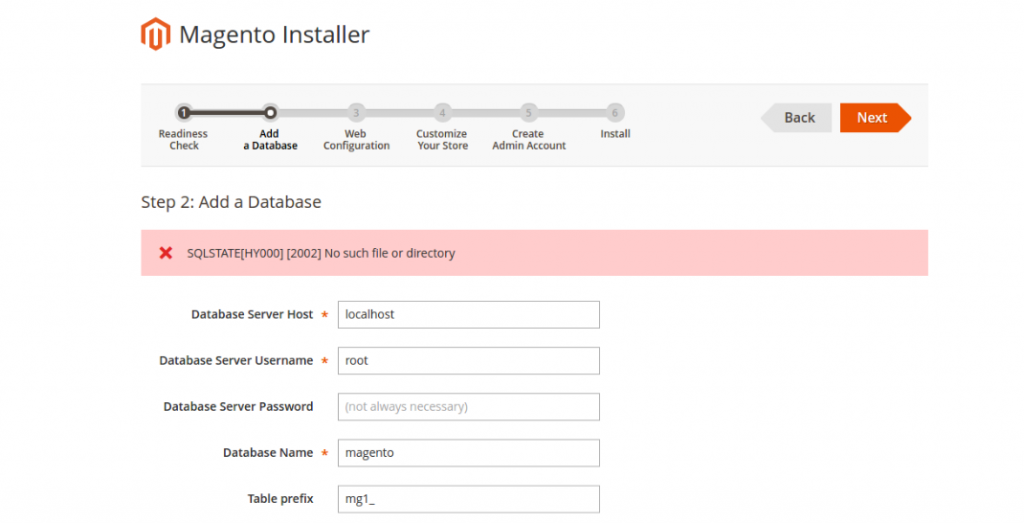Open the Add a Database step label
Screen dimensions: 1024x523
[270, 140]
